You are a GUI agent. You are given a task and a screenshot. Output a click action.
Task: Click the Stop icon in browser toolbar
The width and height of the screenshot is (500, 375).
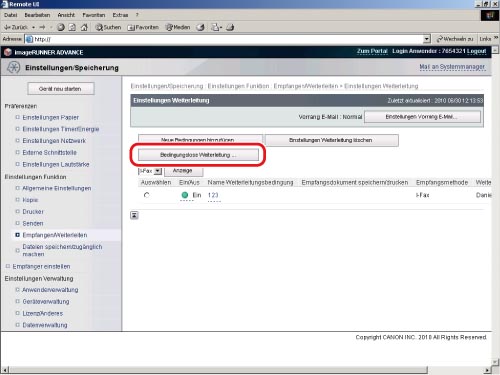61,27
